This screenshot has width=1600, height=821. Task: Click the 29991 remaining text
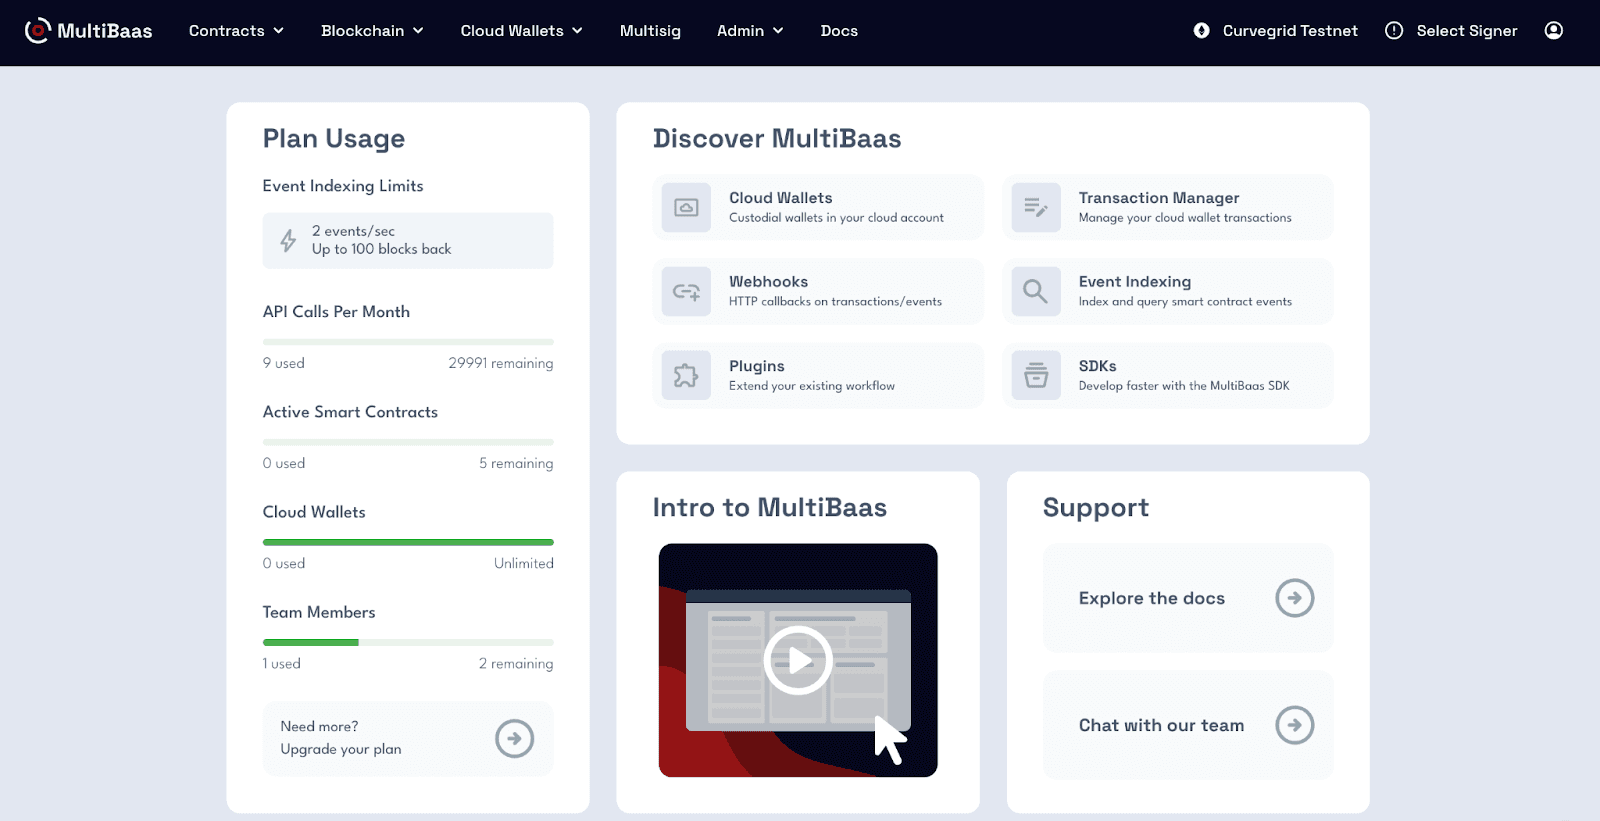click(501, 363)
